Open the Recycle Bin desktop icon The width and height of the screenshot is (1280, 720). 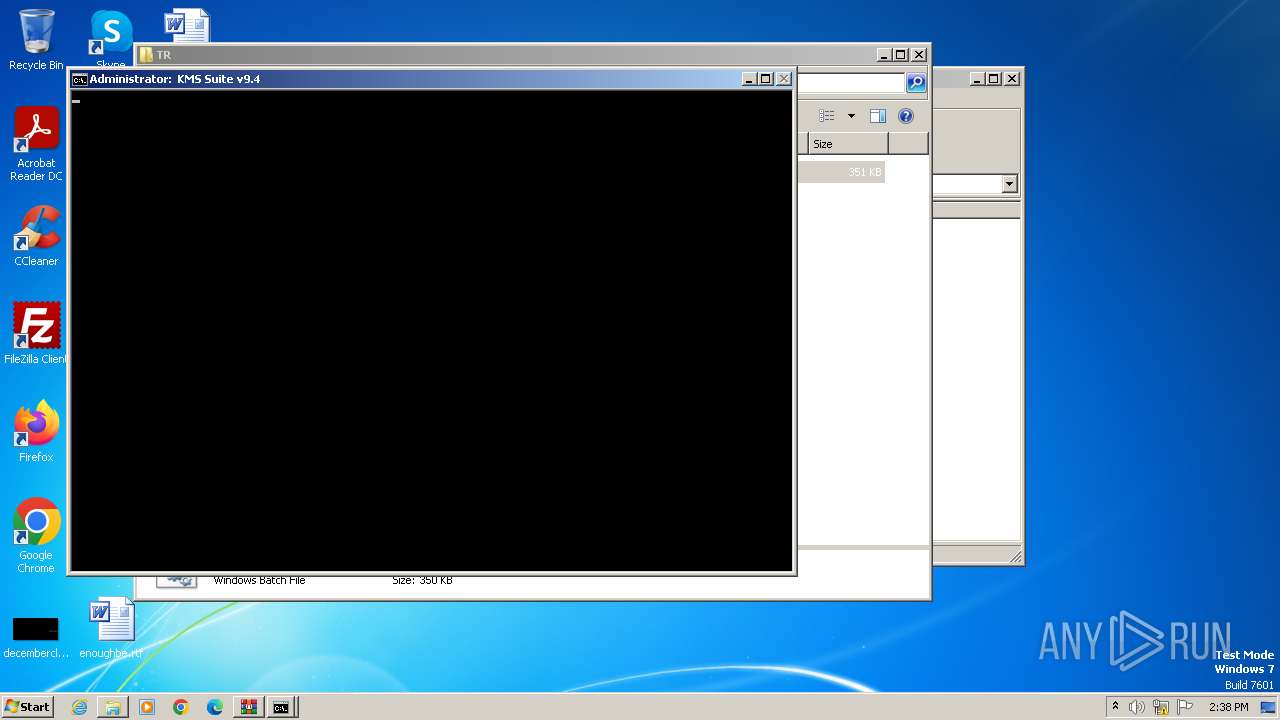[36, 39]
